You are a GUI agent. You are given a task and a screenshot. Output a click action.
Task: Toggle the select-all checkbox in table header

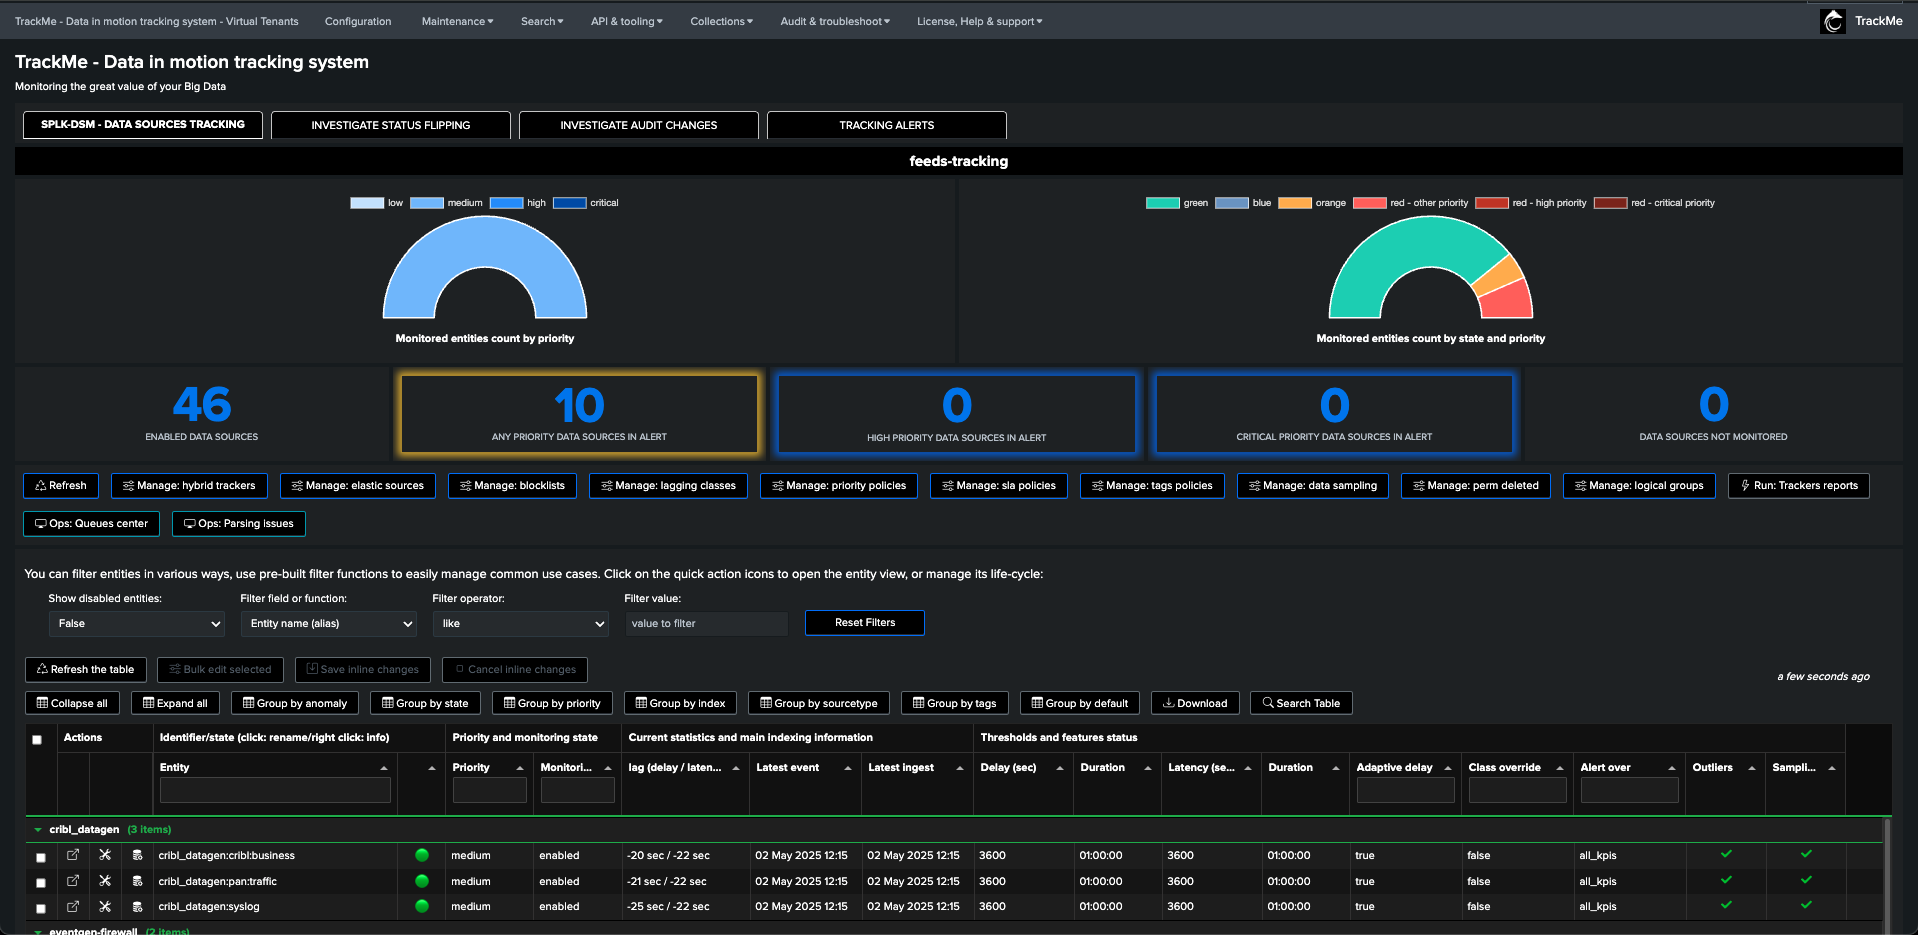tap(37, 740)
